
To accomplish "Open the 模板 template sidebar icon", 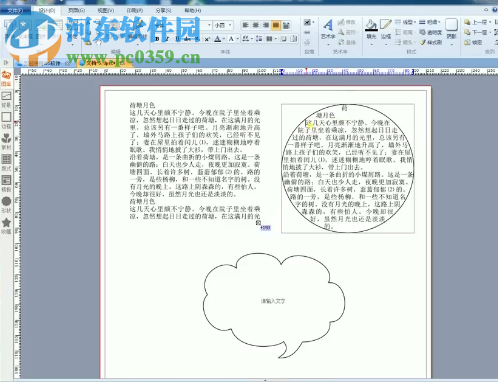I will pos(6,184).
